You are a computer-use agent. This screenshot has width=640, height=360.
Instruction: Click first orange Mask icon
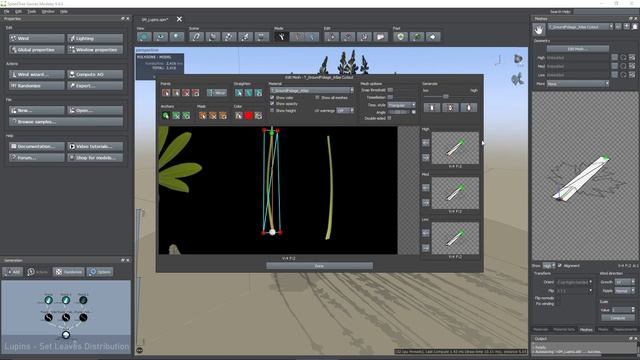(x=202, y=116)
